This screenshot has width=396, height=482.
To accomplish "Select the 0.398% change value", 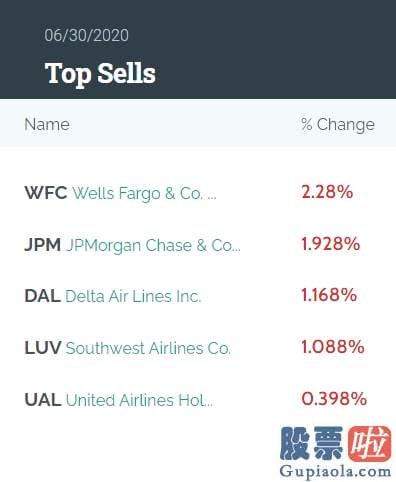I will 334,399.
